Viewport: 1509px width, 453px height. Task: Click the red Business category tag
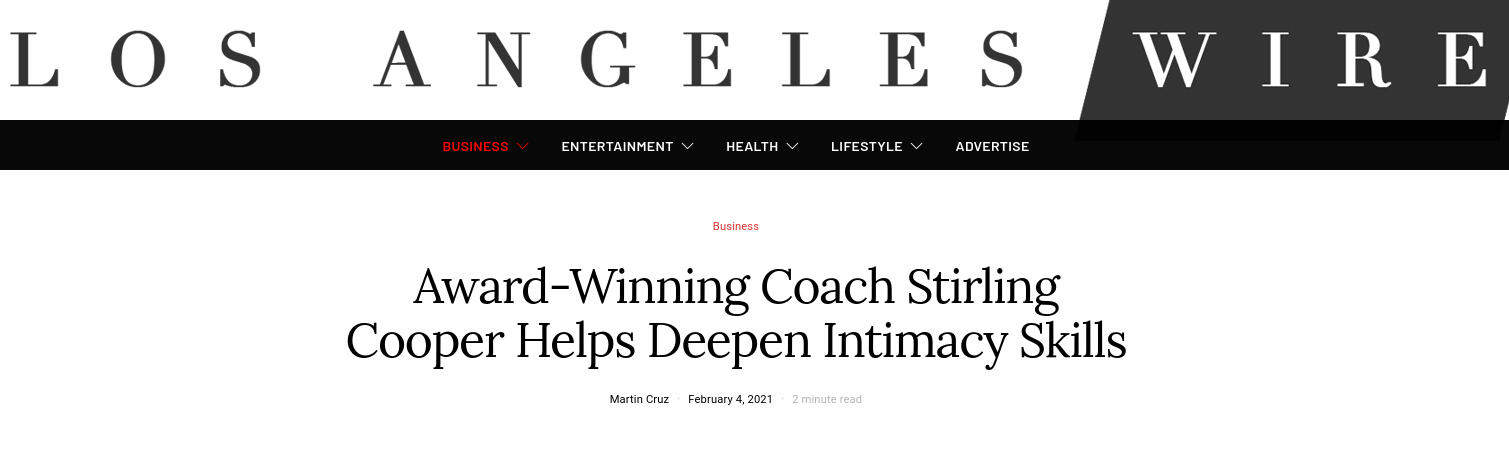[x=735, y=227]
